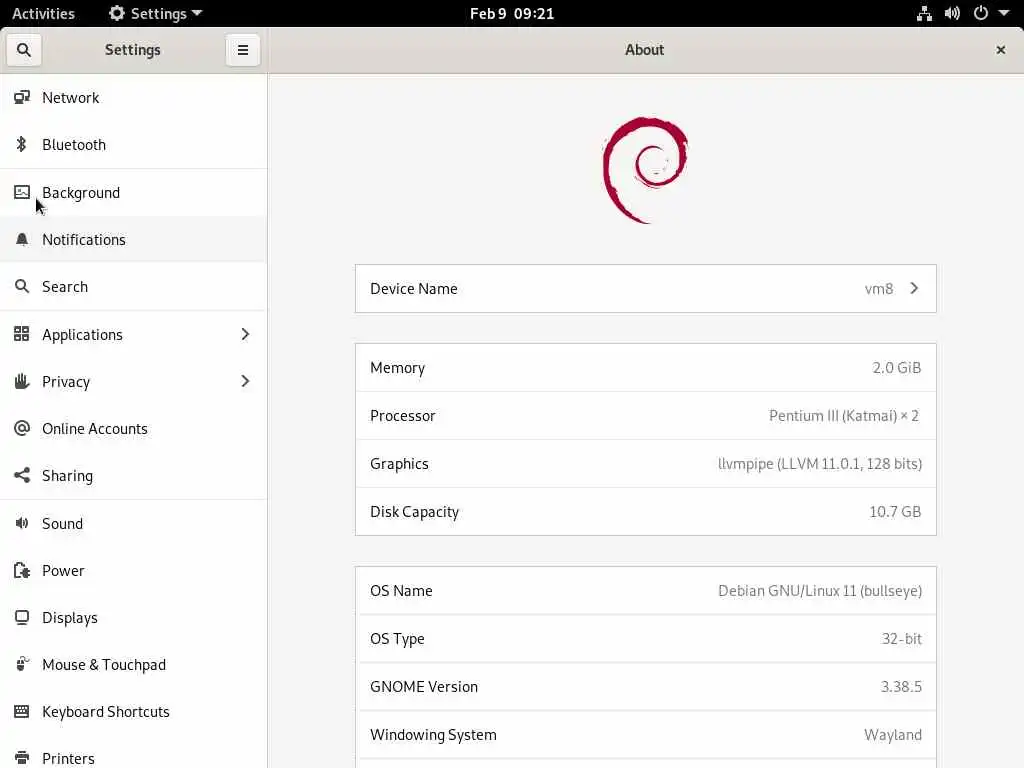This screenshot has height=768, width=1024.
Task: Click the Network icon in sidebar
Action: tap(22, 97)
